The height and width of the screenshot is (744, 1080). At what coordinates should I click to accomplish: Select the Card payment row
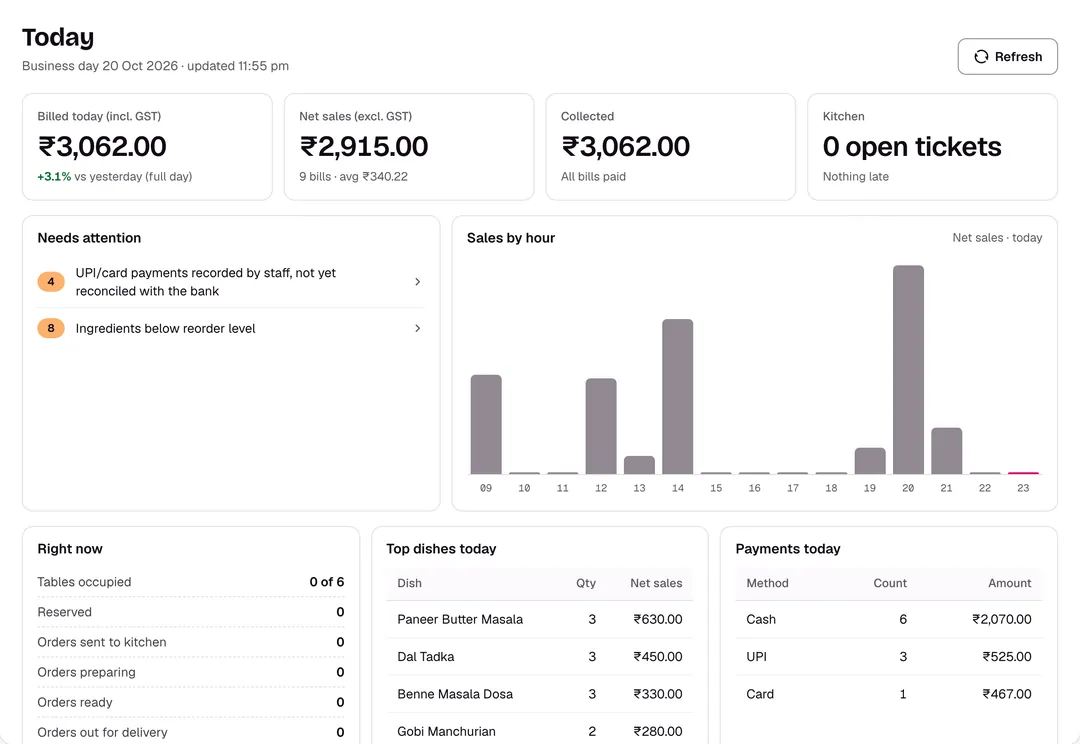click(889, 694)
